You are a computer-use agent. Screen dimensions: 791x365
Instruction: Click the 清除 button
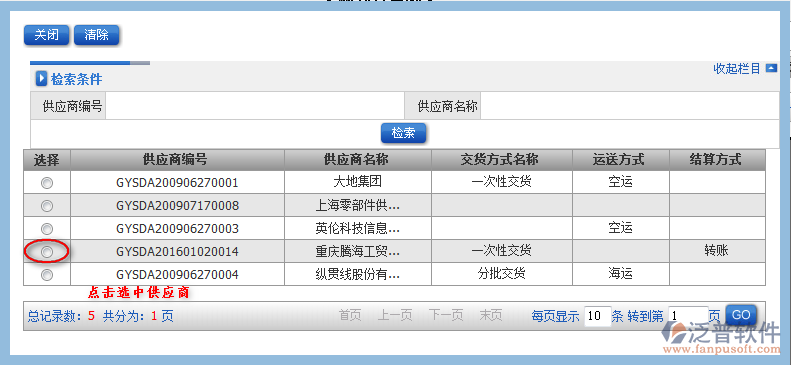click(x=96, y=35)
